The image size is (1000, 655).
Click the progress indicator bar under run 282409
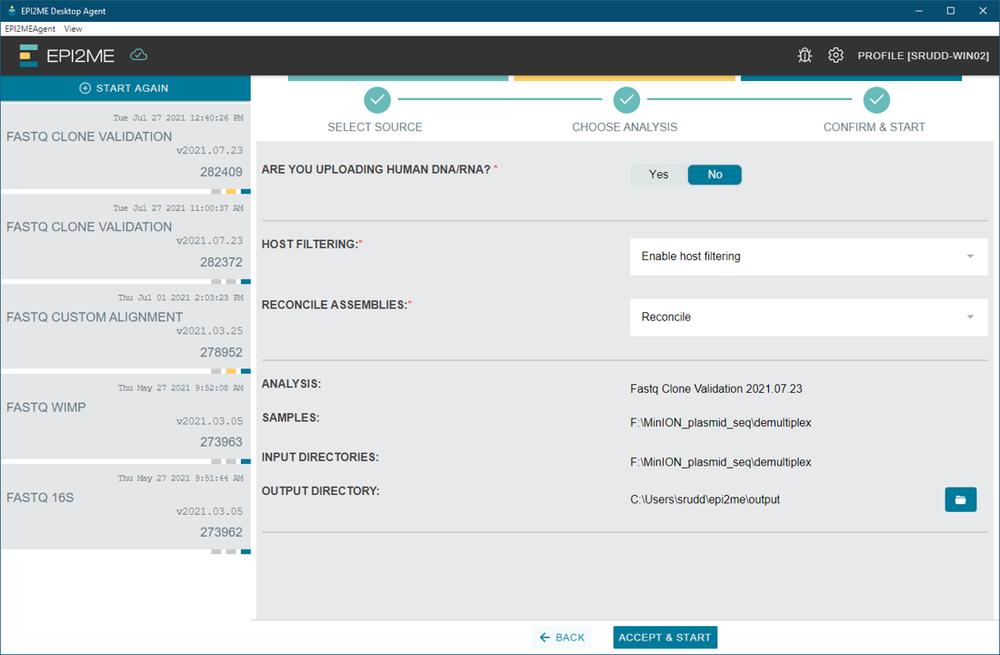[x=230, y=191]
